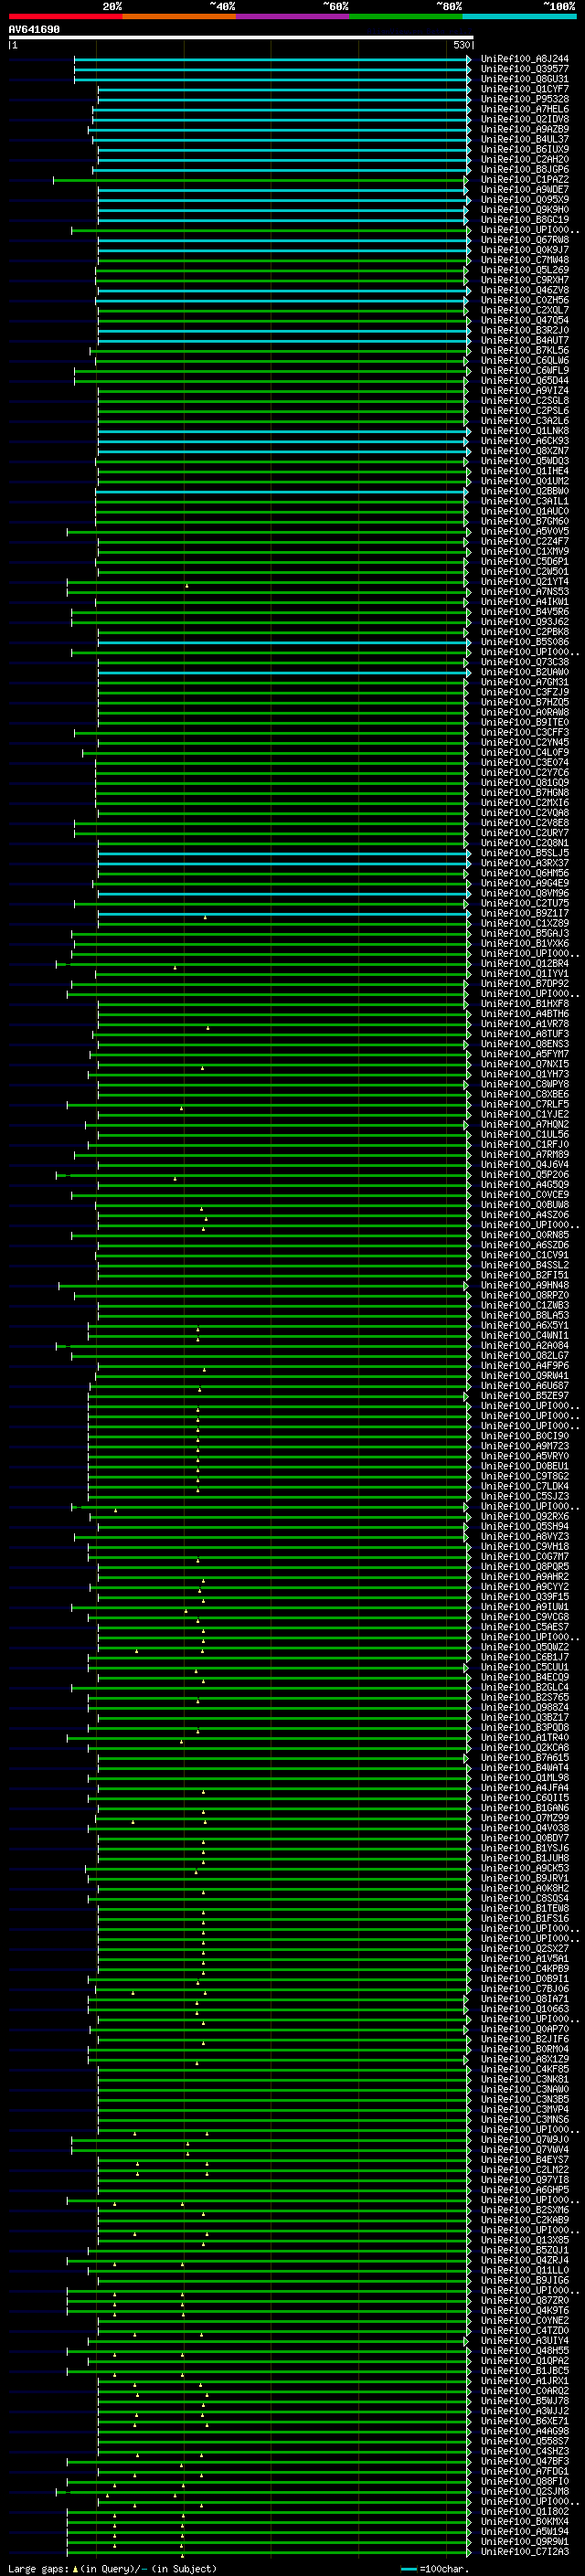Image resolution: width=585 pixels, height=2576 pixels.
Task: Open hit UniRef100_Q8ENS3
Action: point(525,1044)
